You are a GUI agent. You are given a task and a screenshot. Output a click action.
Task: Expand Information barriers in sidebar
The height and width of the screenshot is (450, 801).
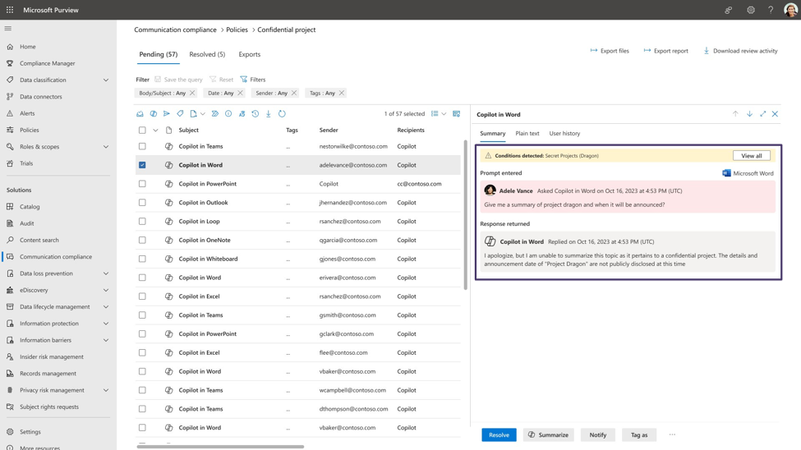click(106, 340)
